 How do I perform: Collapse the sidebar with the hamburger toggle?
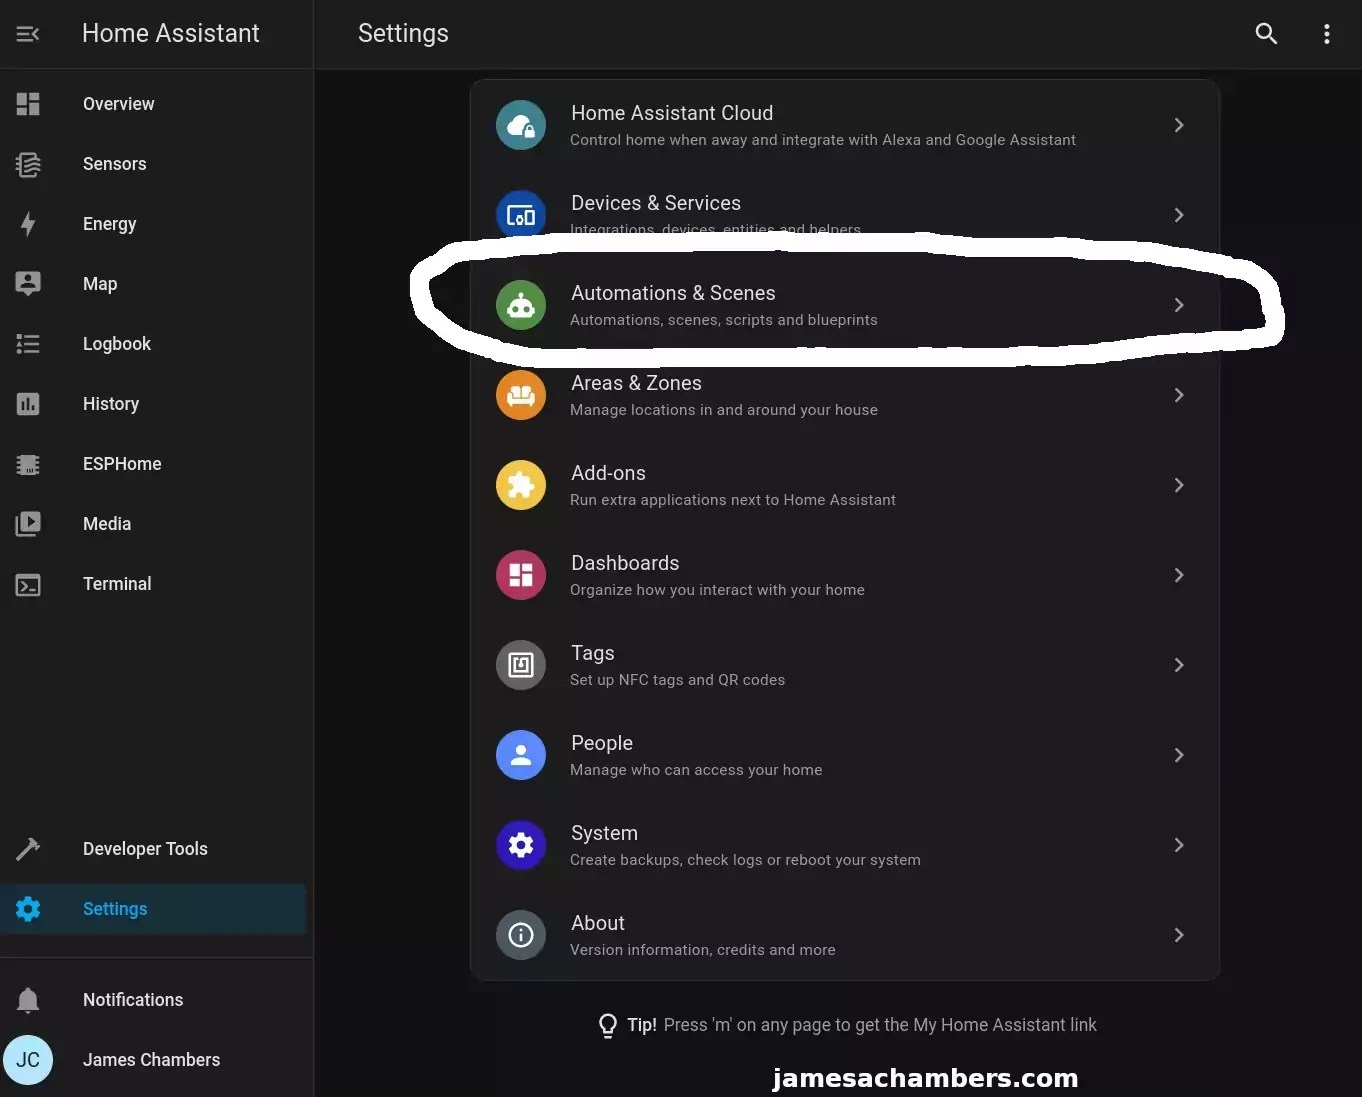click(27, 33)
